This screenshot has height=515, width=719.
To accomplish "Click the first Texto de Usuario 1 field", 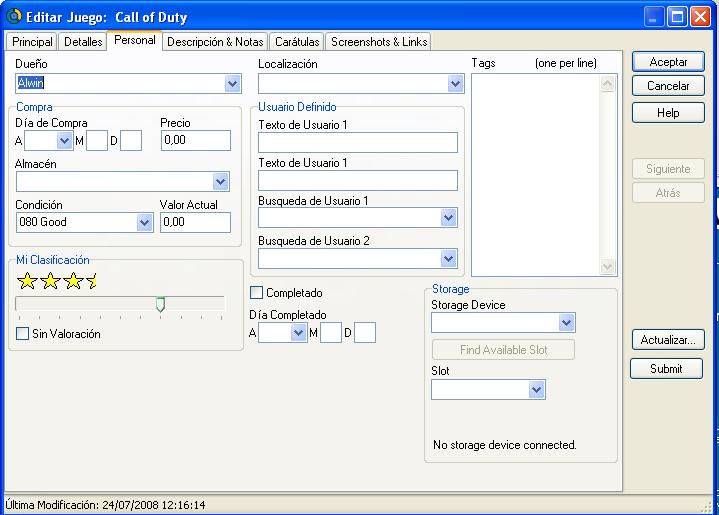I will (358, 143).
